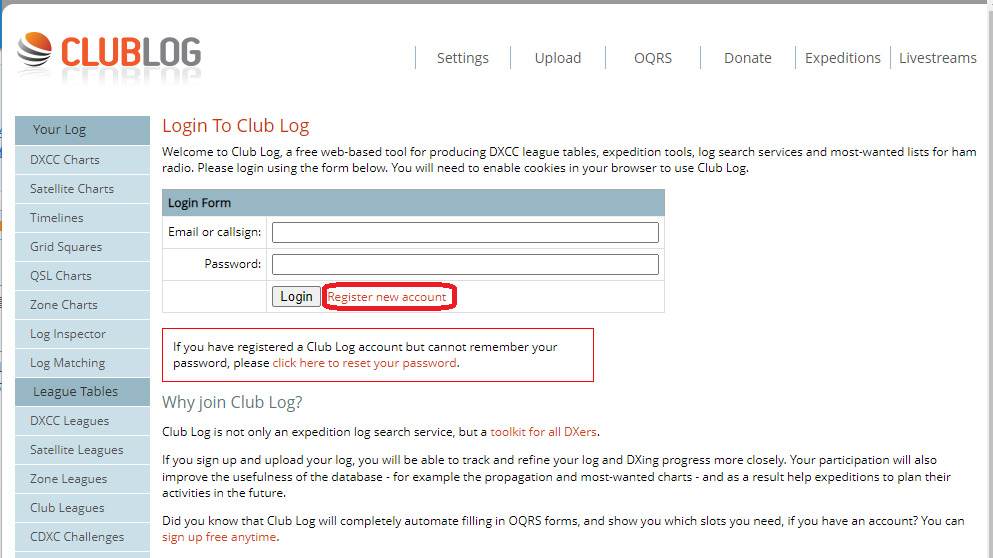The height and width of the screenshot is (558, 993).
Task: Click the Login button
Action: (296, 296)
